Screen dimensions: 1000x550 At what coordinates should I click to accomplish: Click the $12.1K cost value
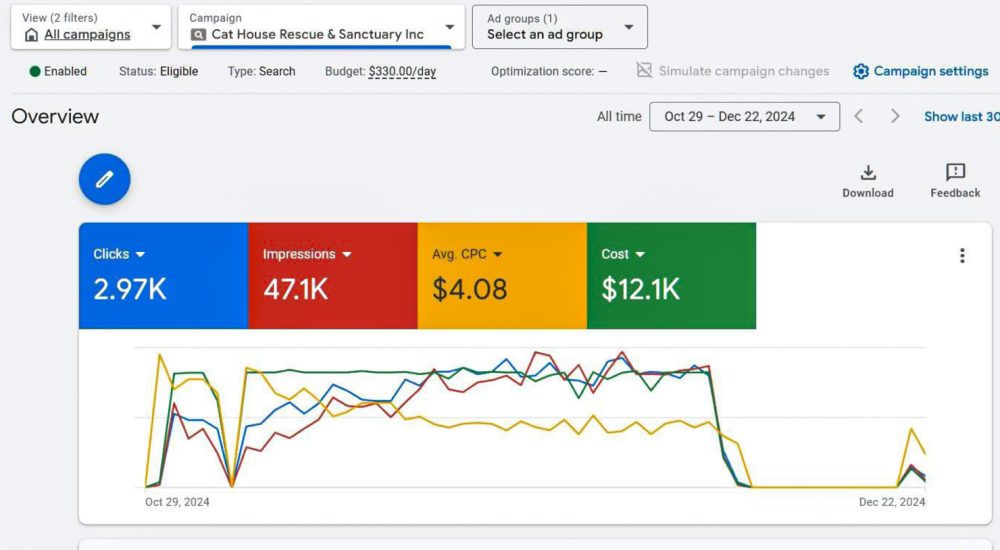pos(641,290)
